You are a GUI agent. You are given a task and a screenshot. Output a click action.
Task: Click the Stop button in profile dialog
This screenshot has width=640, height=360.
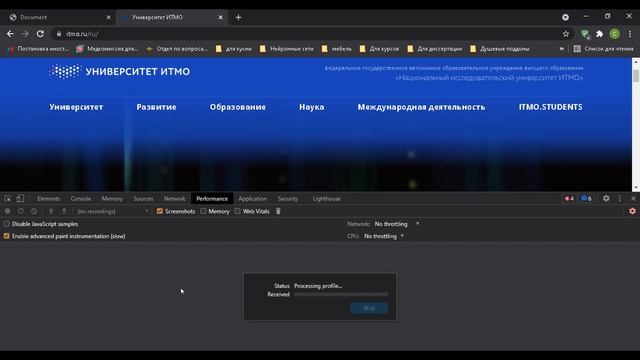369,308
